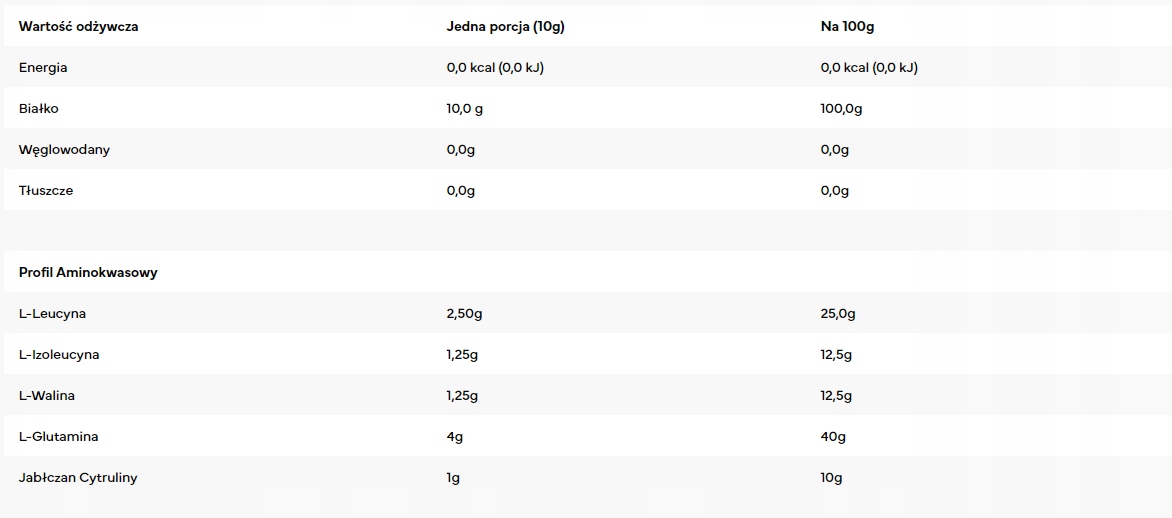Click the "L-Leucyna" row label
The width and height of the screenshot is (1172, 518).
click(x=52, y=314)
